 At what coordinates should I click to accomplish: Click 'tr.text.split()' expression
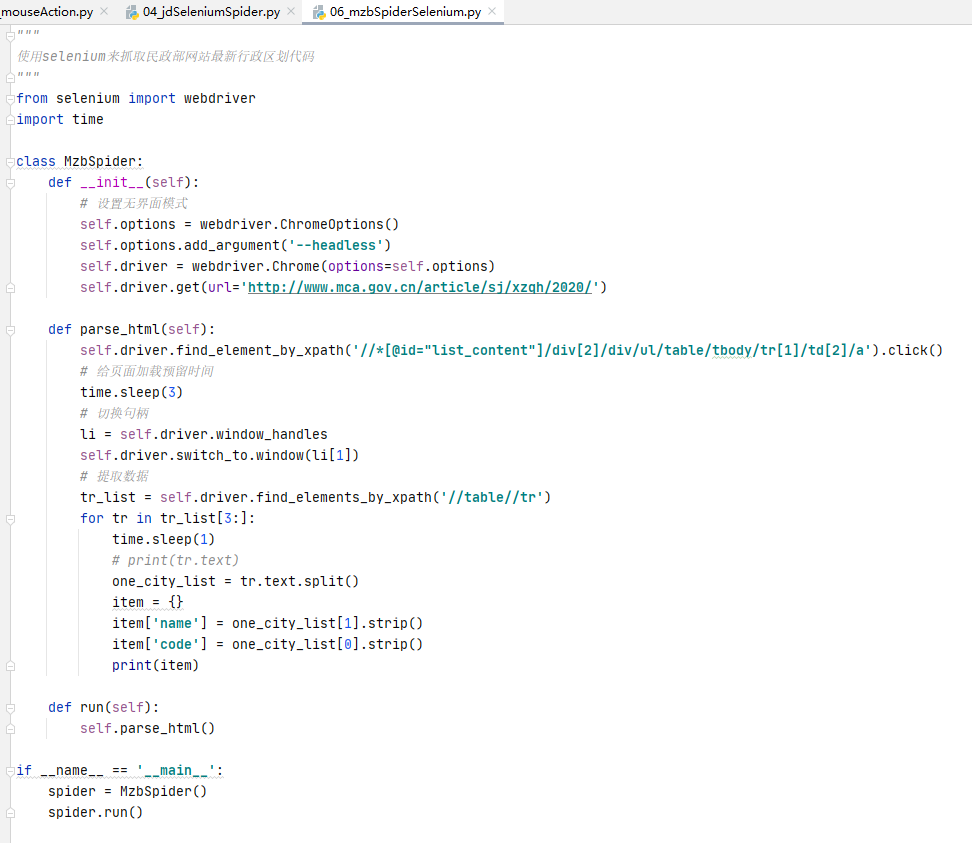(299, 581)
